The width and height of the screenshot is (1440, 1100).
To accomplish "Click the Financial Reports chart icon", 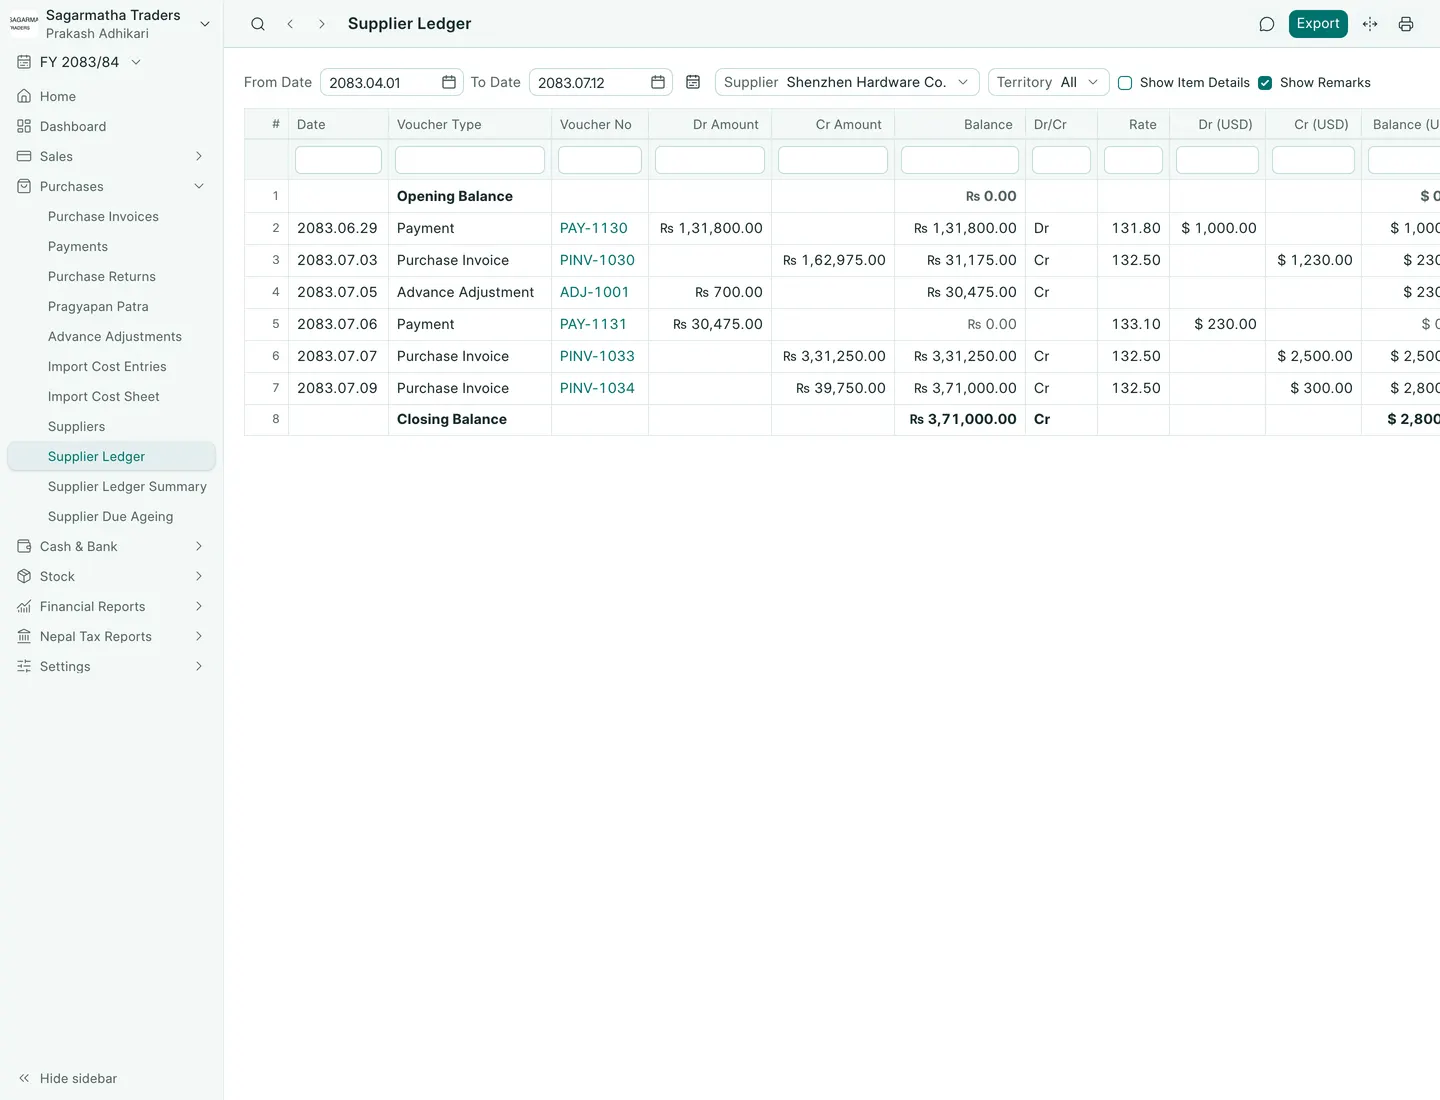I will pos(24,606).
